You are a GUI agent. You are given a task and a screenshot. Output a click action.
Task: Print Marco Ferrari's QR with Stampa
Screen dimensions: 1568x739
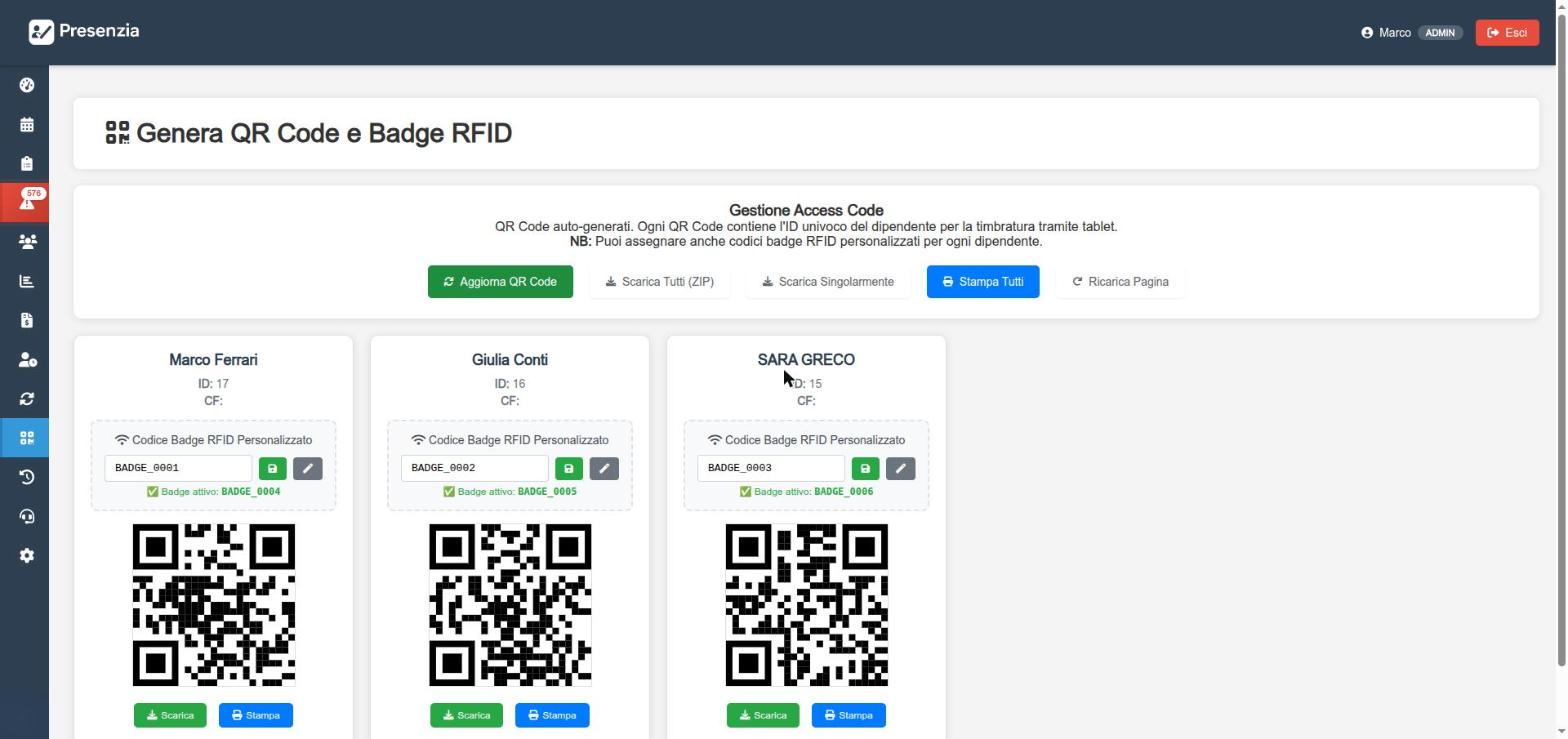pyautogui.click(x=256, y=715)
